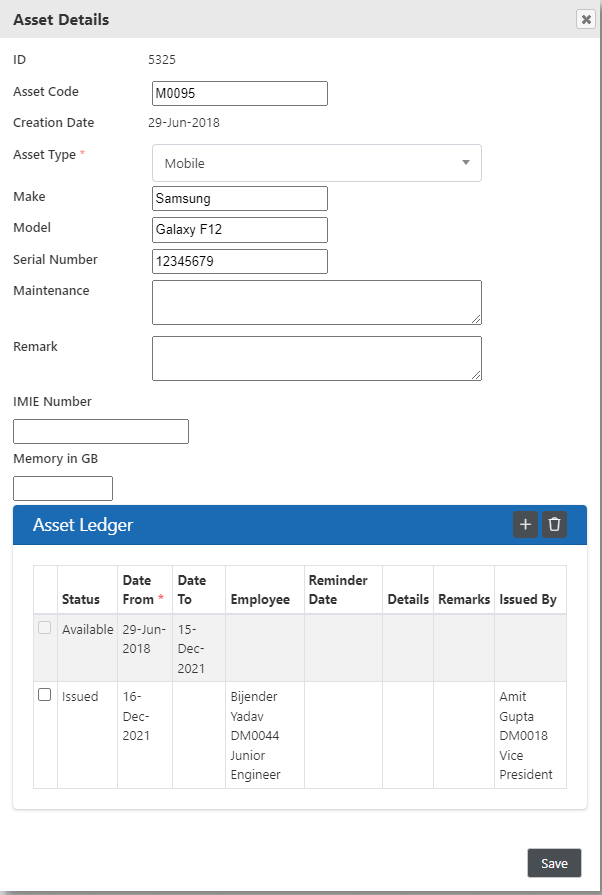
Task: Add a new Asset Ledger row
Action: point(525,525)
